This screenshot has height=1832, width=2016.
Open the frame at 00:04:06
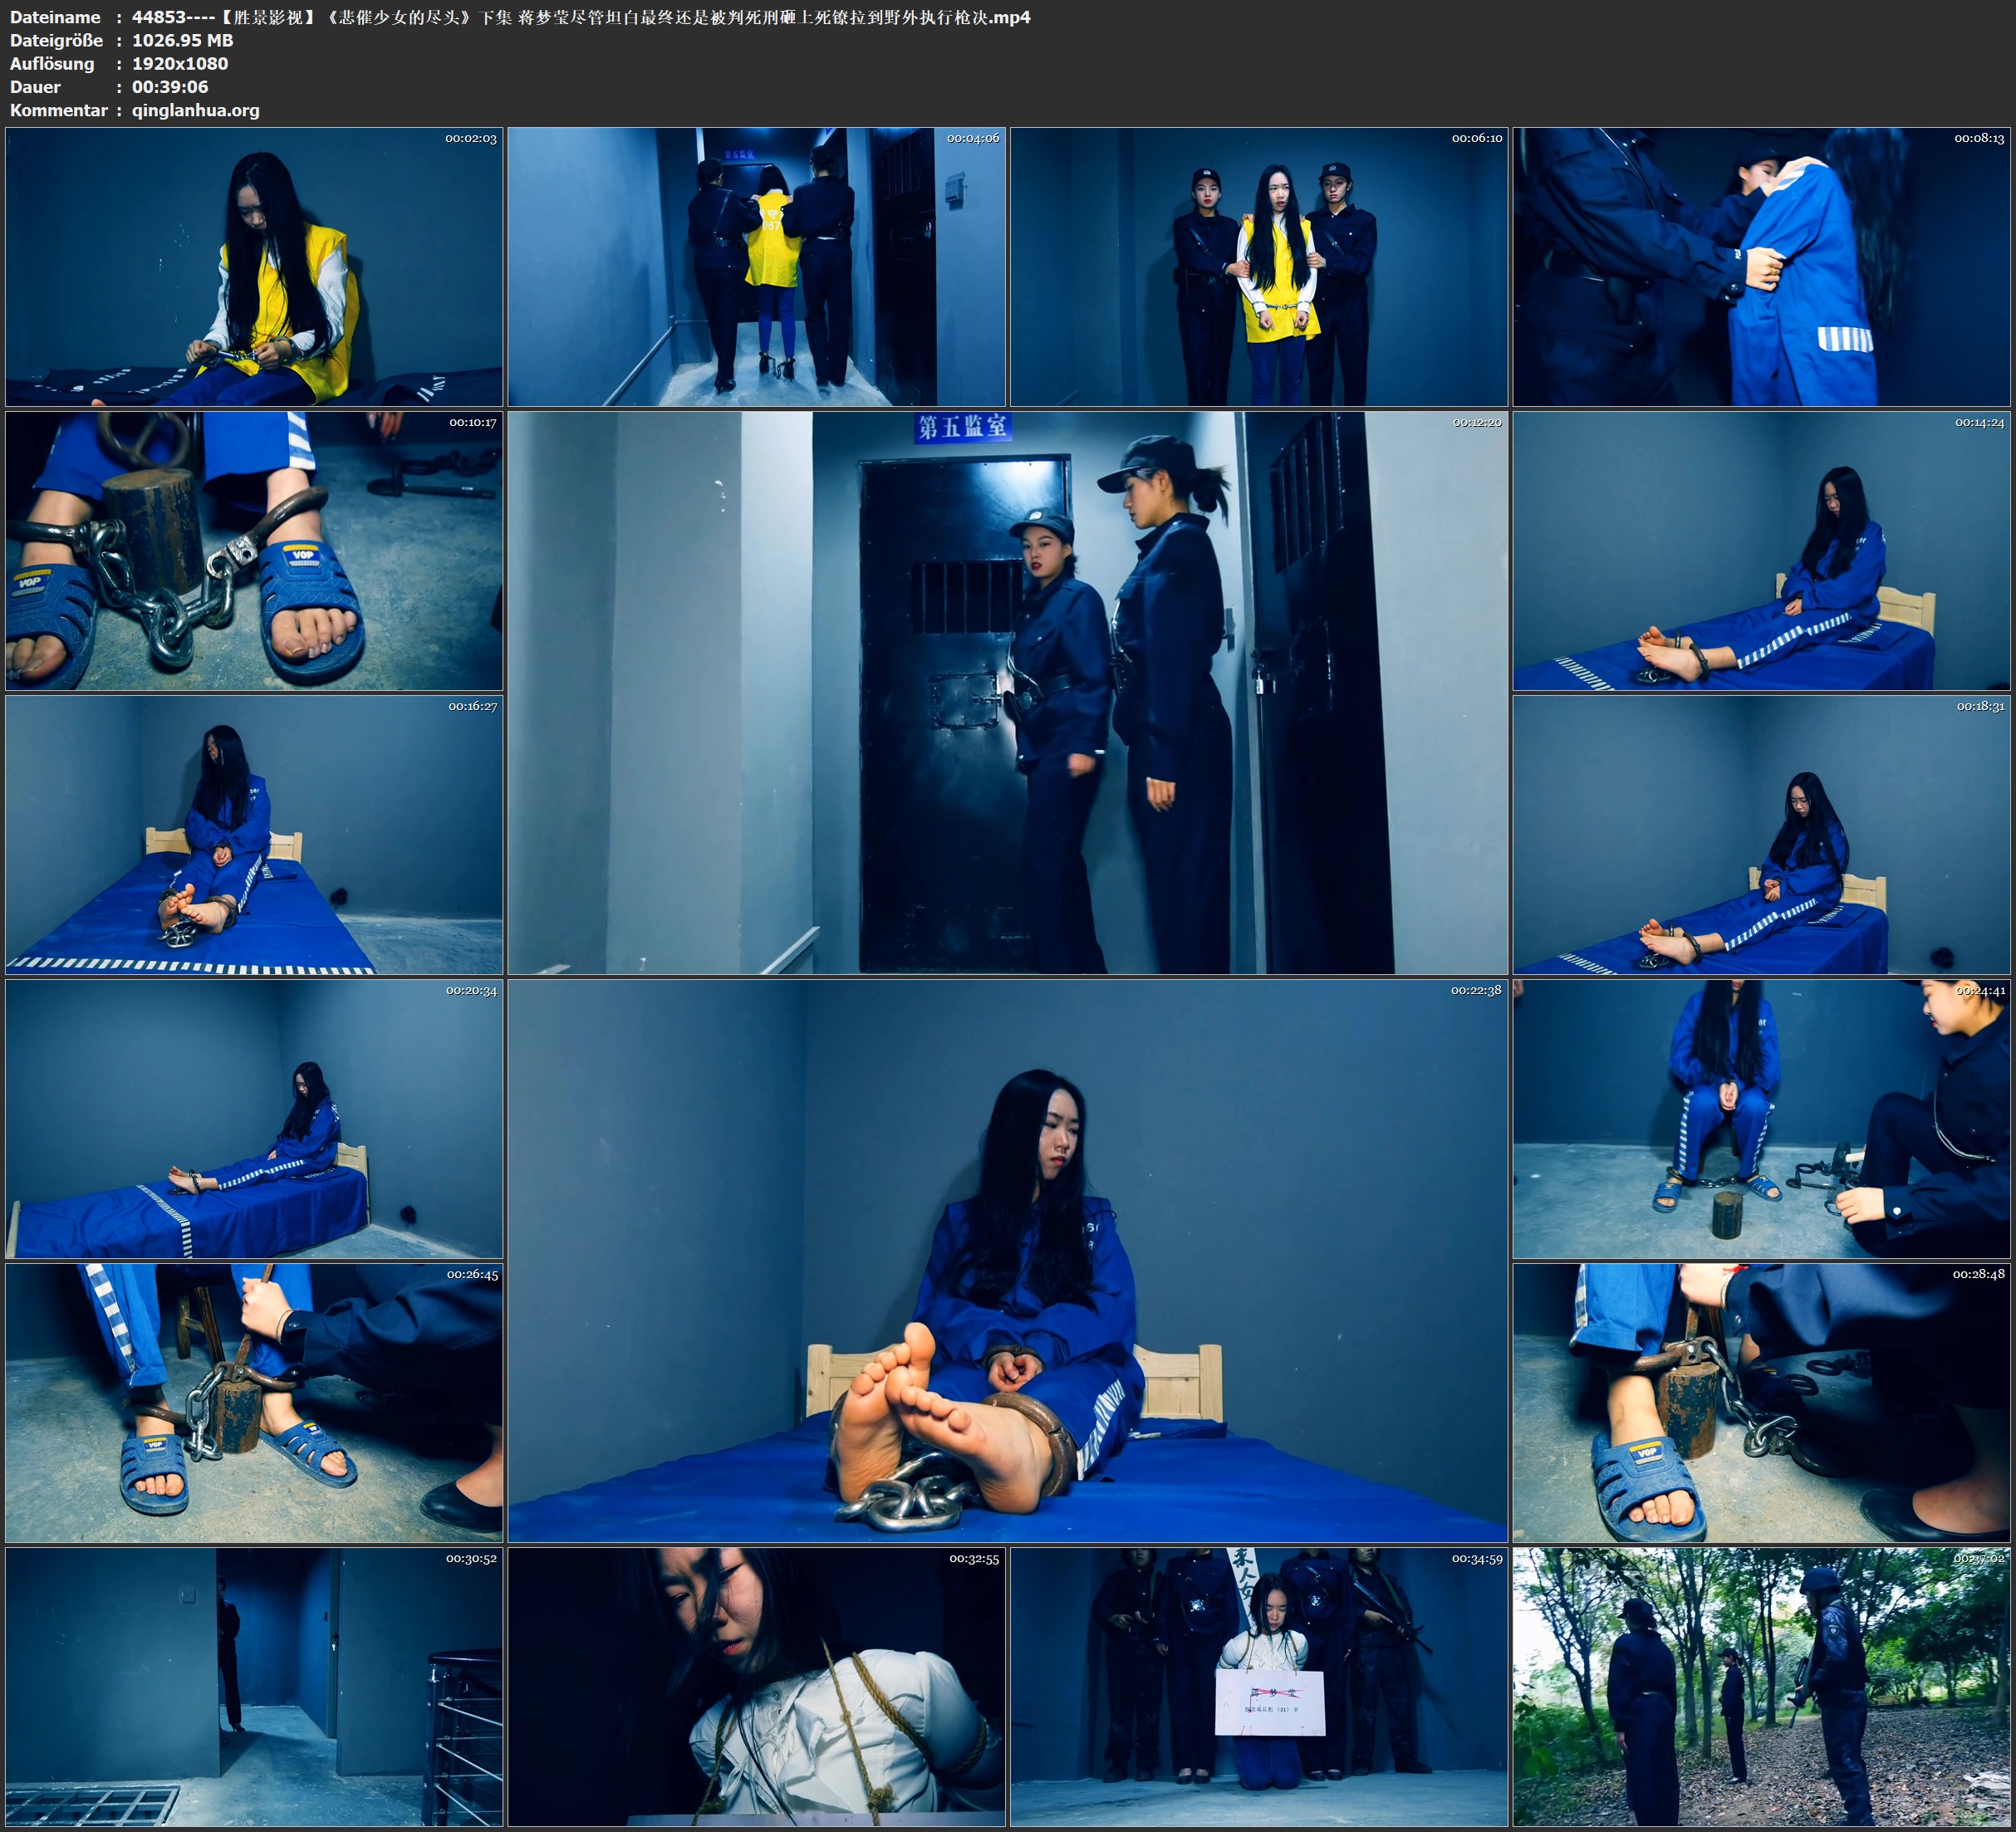[756, 267]
